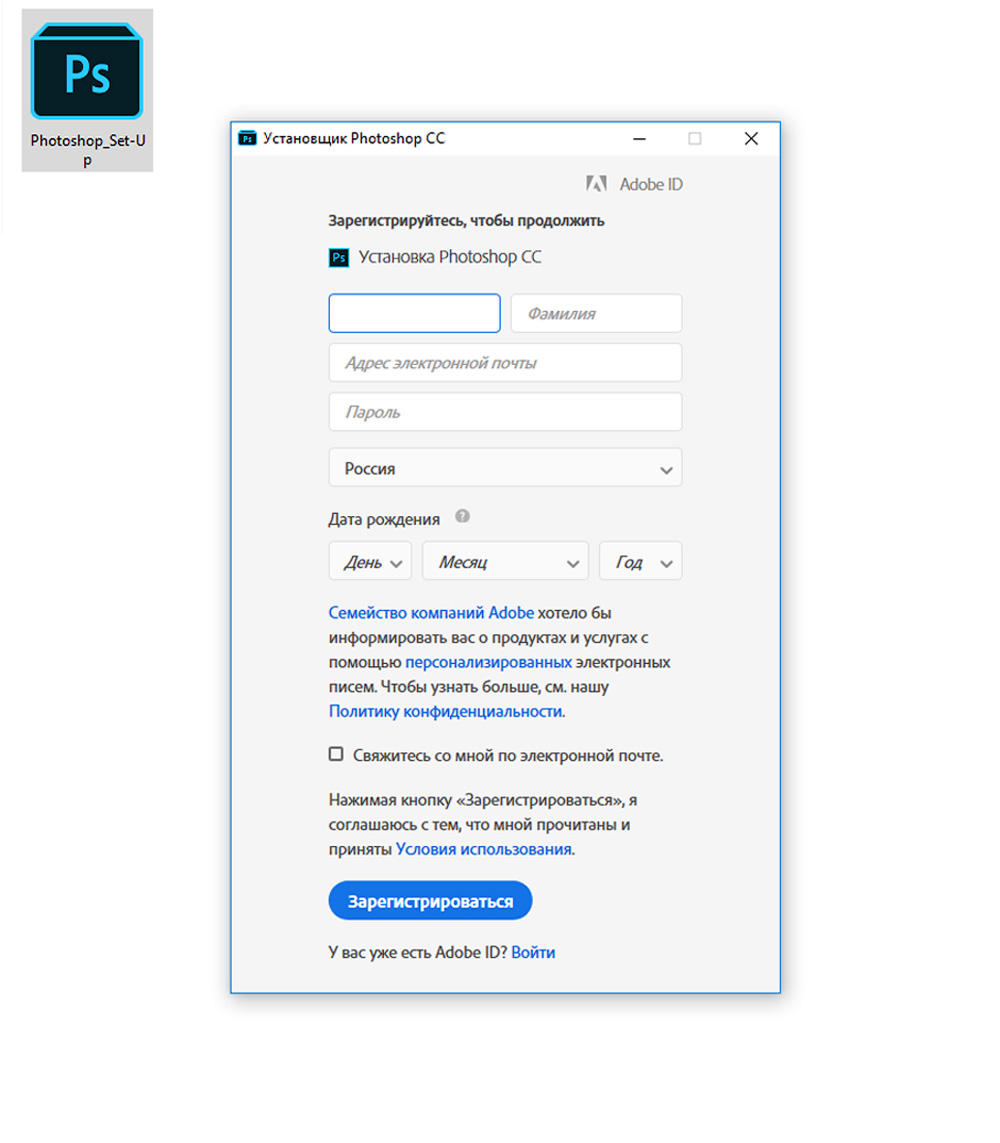Click the Adobe ID text
Viewport: 1000px width, 1143px height.
coord(652,184)
